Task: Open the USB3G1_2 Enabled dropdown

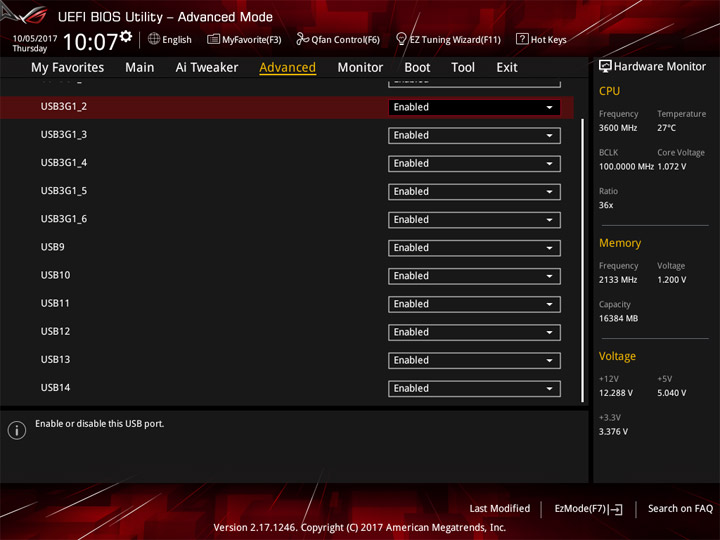Action: tap(474, 107)
